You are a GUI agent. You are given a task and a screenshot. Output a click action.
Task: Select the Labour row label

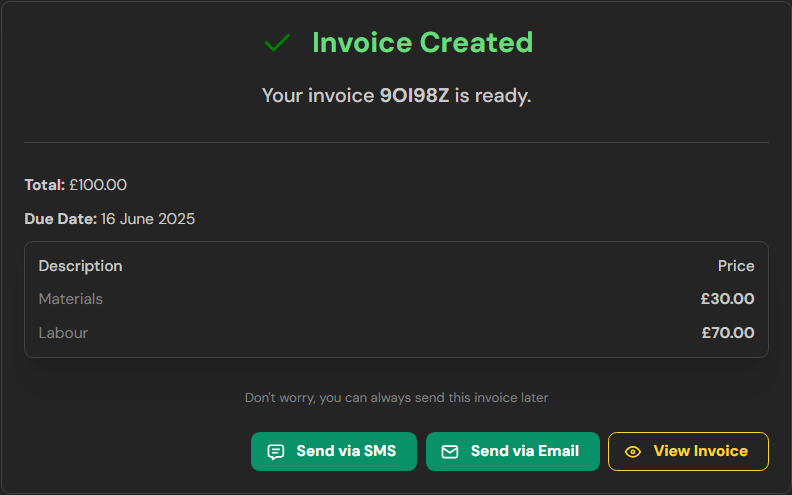coord(63,333)
